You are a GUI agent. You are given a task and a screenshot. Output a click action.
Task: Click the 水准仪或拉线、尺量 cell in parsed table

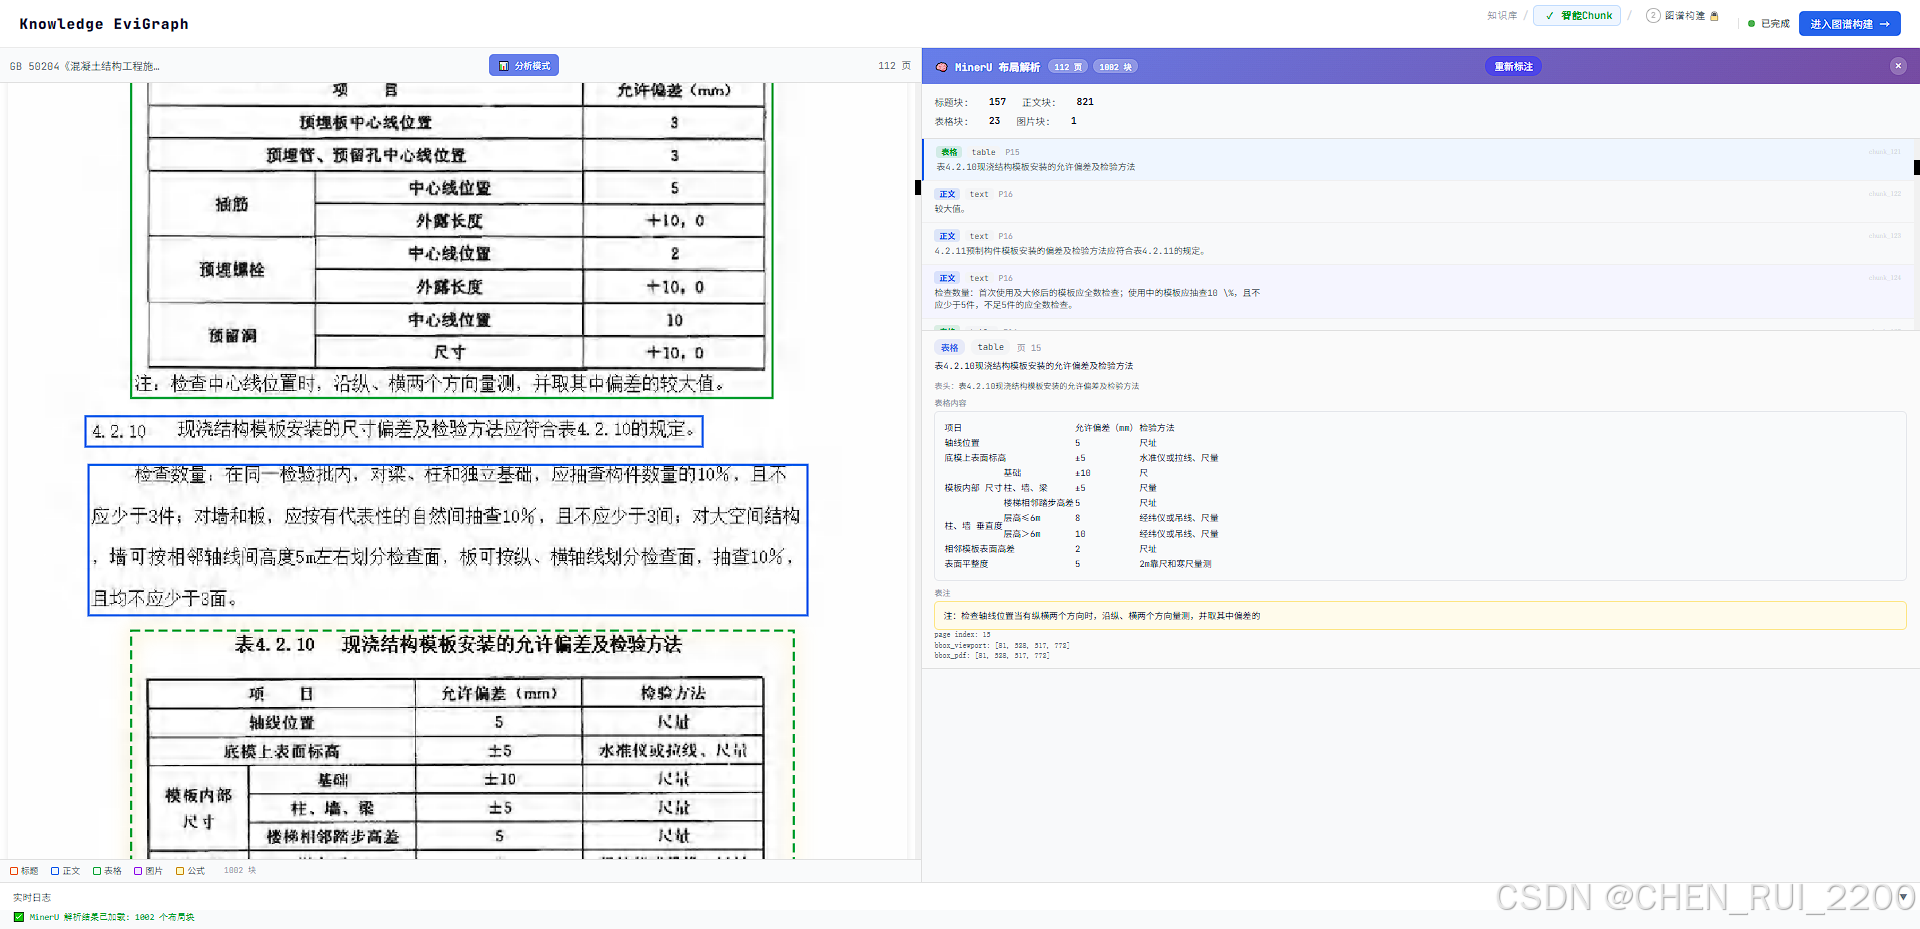coord(1179,458)
